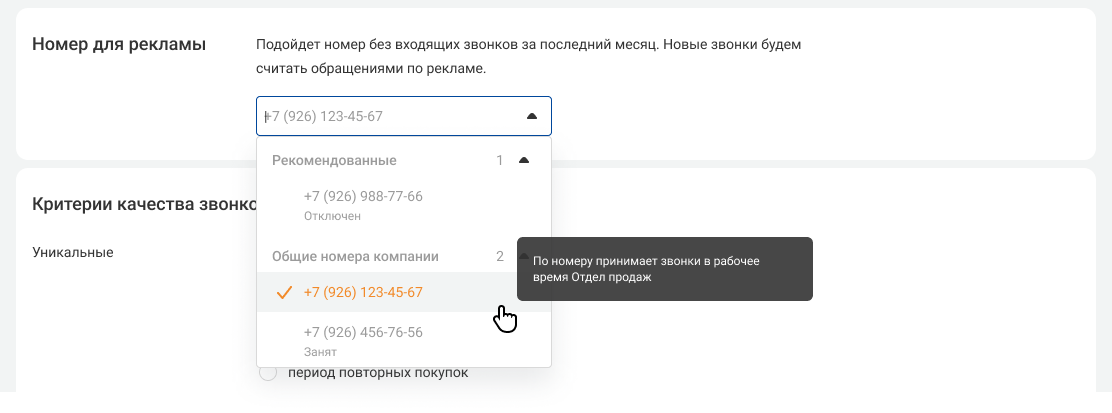Click the Номер для рекламы heading
The height and width of the screenshot is (413, 1112).
point(119,44)
